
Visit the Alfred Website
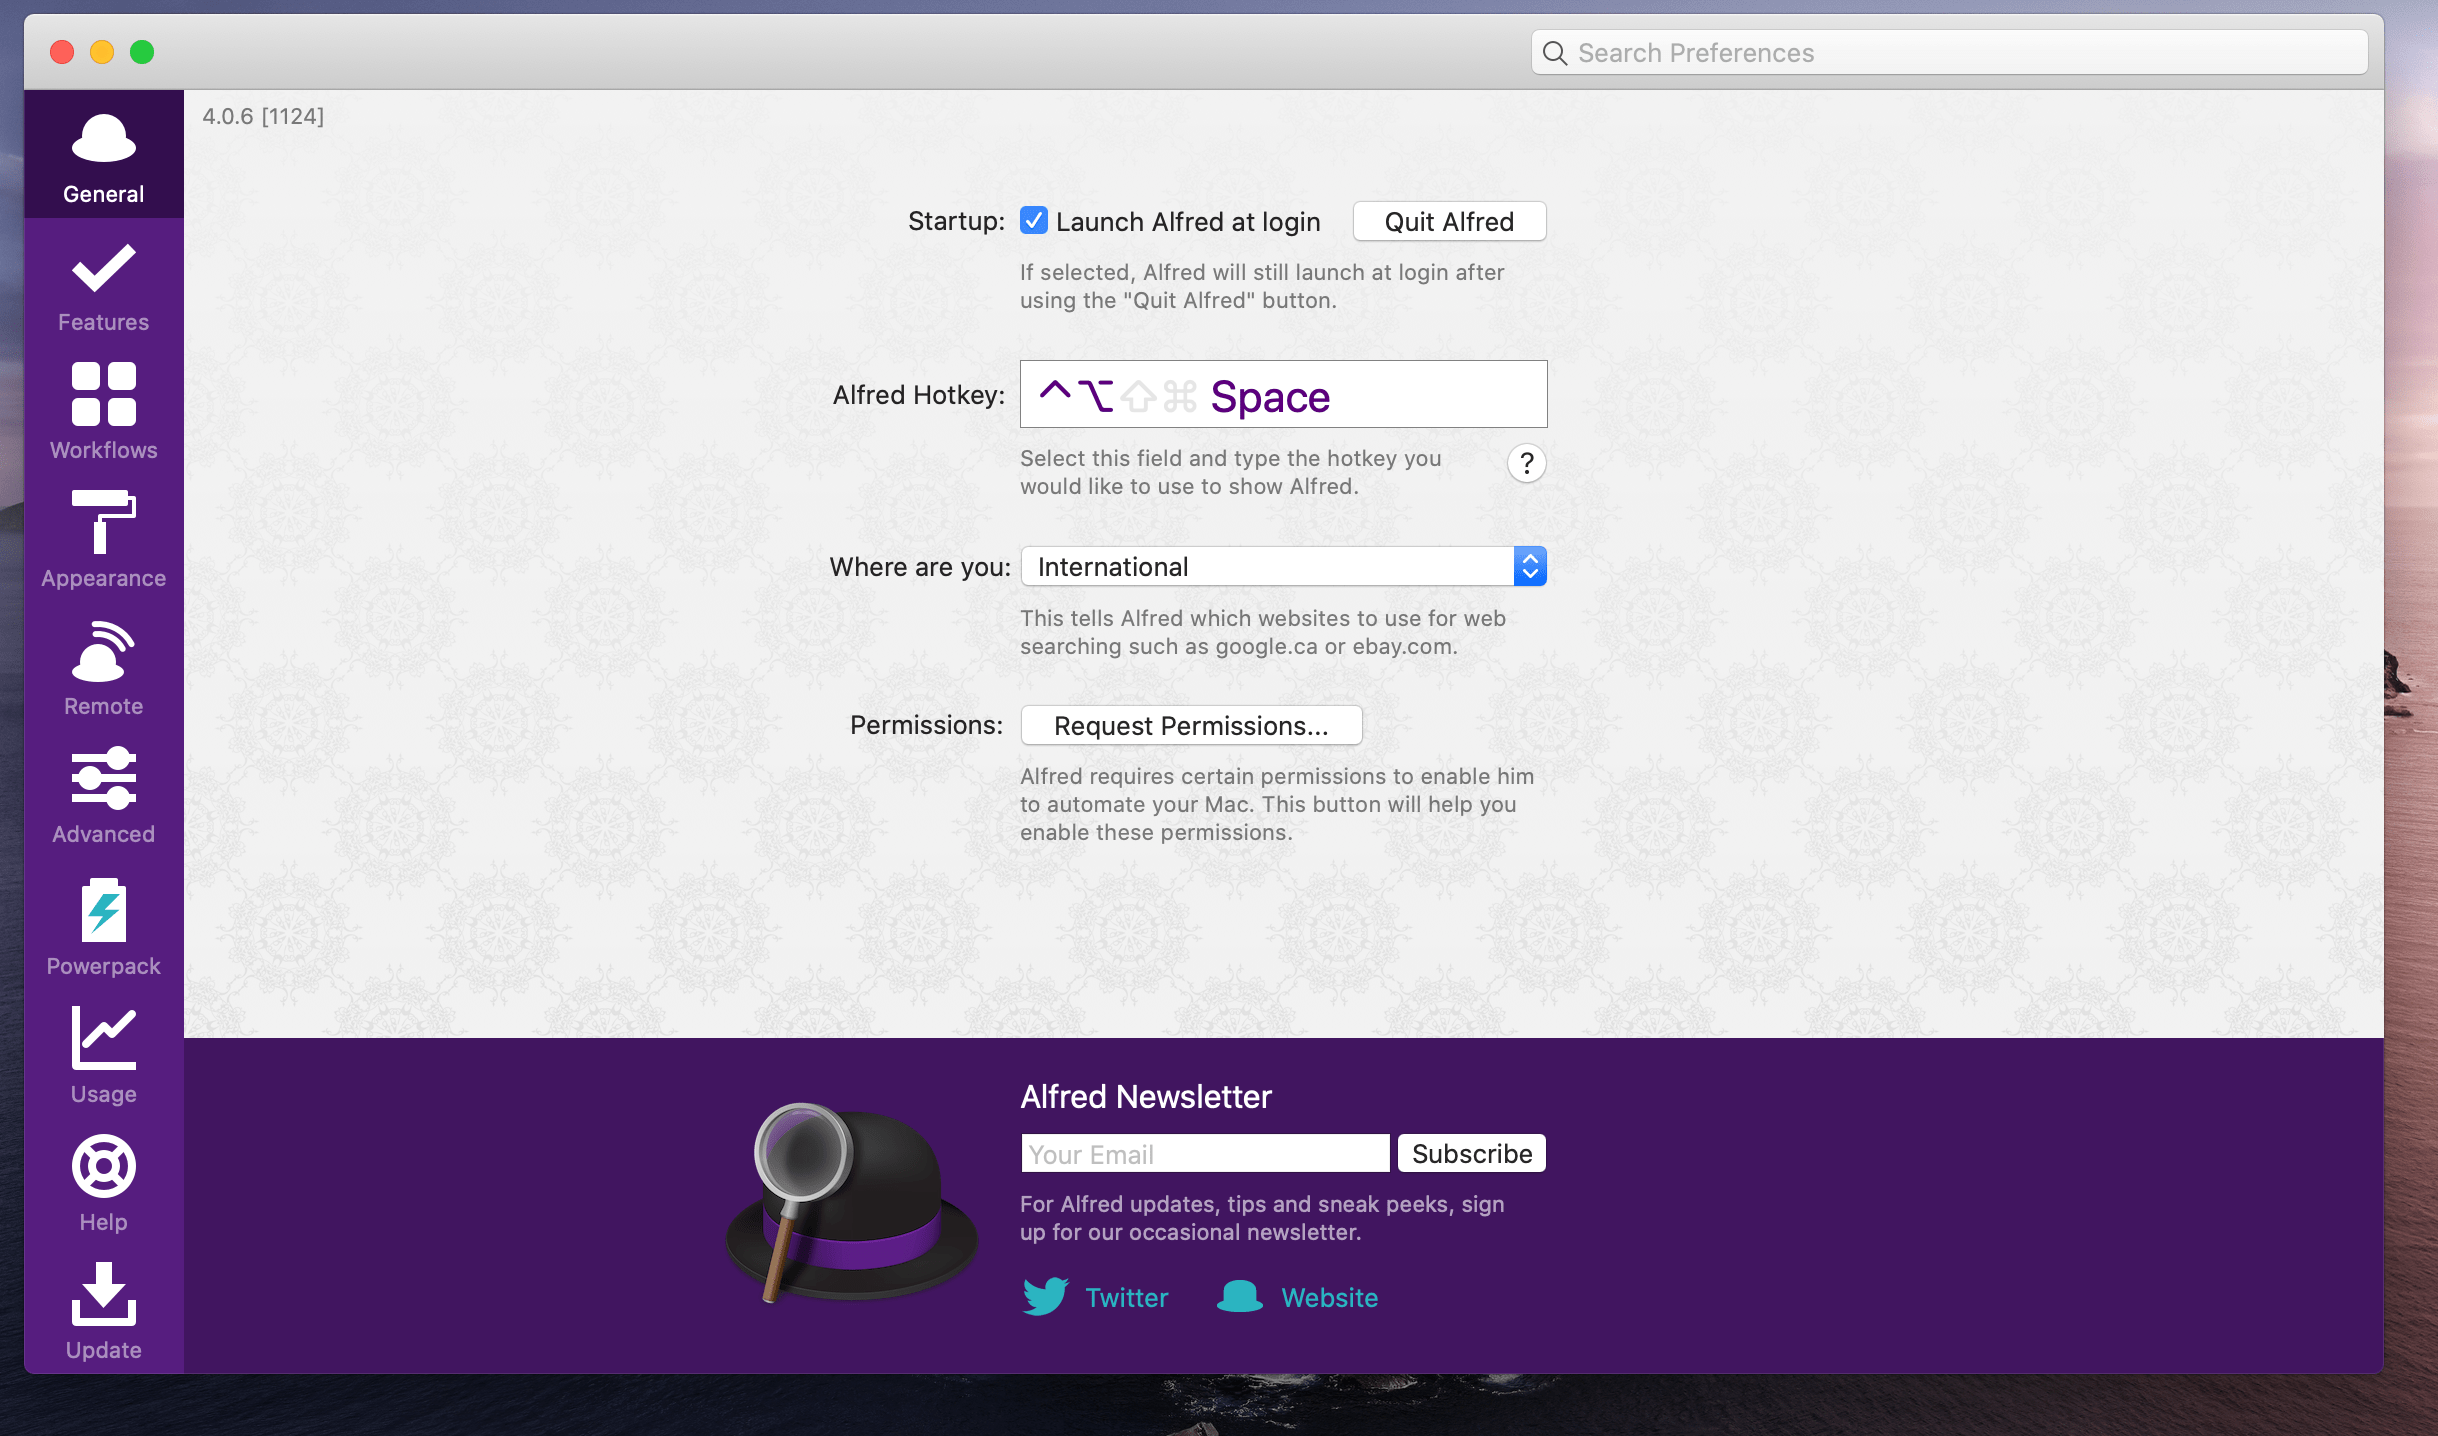pyautogui.click(x=1330, y=1297)
